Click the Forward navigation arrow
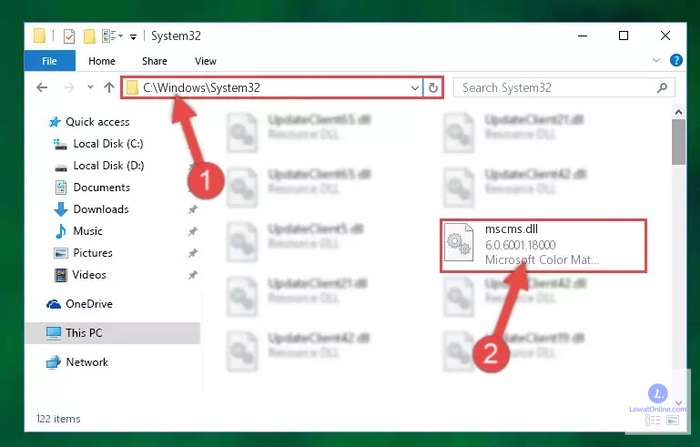 pyautogui.click(x=69, y=88)
